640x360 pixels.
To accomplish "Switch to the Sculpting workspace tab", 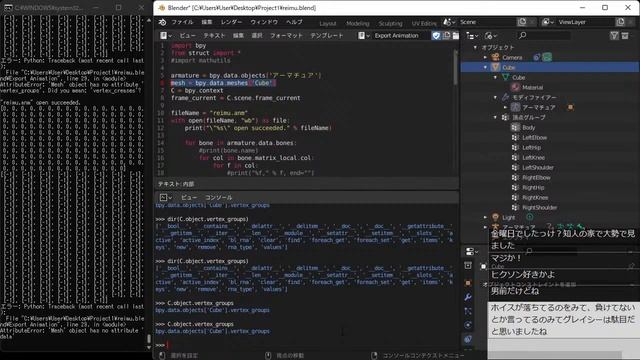I will coord(390,24).
